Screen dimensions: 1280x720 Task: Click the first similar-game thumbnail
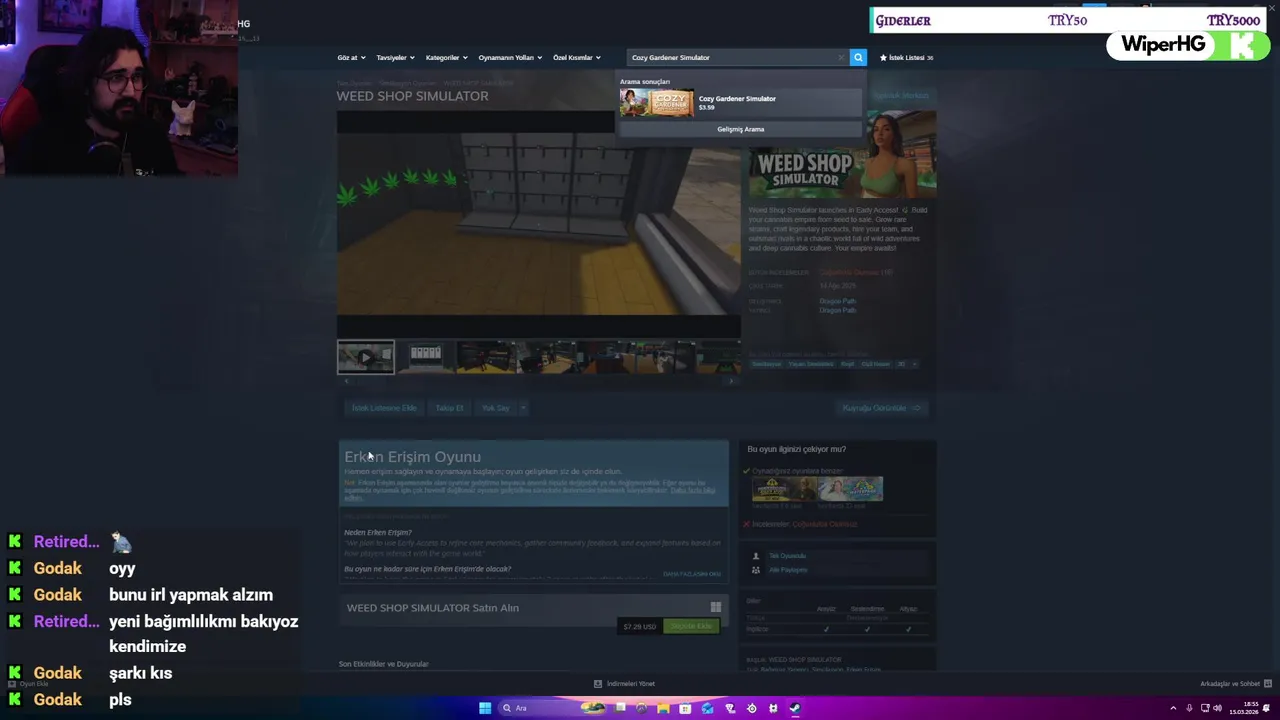[x=785, y=489]
